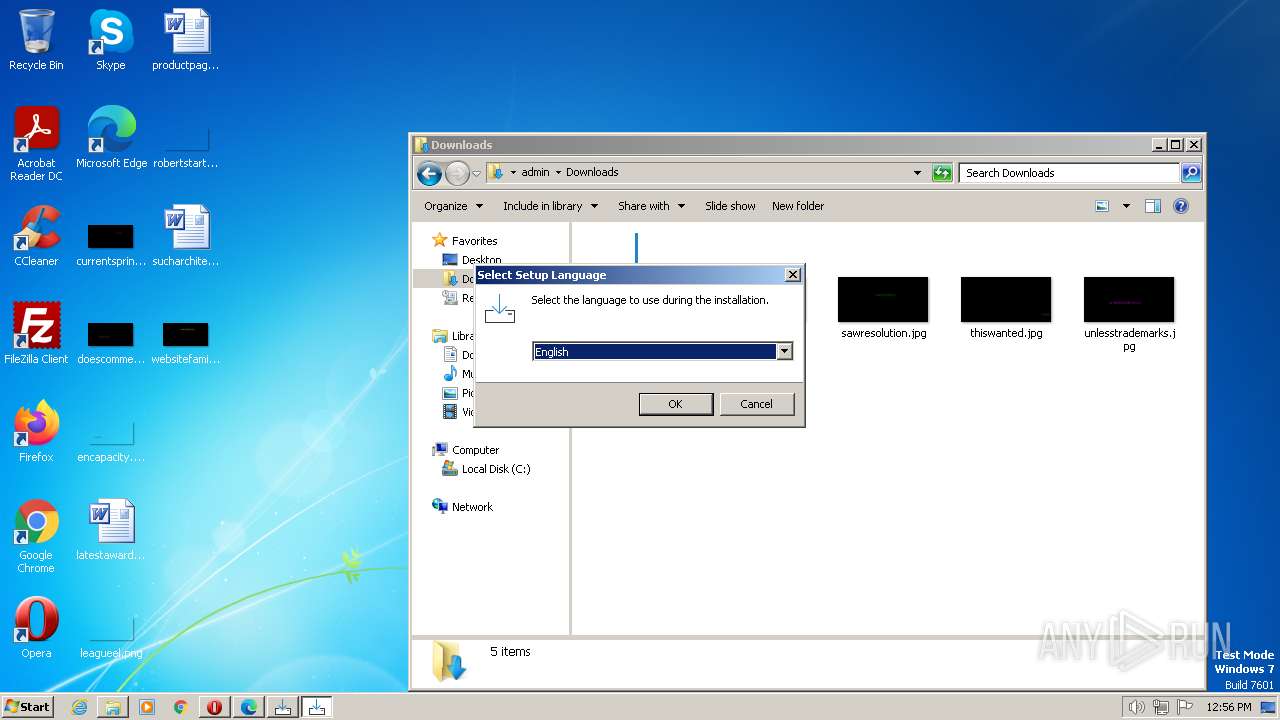Click New folder in Explorer toolbar
Screen dimensions: 1280x720
[x=798, y=206]
